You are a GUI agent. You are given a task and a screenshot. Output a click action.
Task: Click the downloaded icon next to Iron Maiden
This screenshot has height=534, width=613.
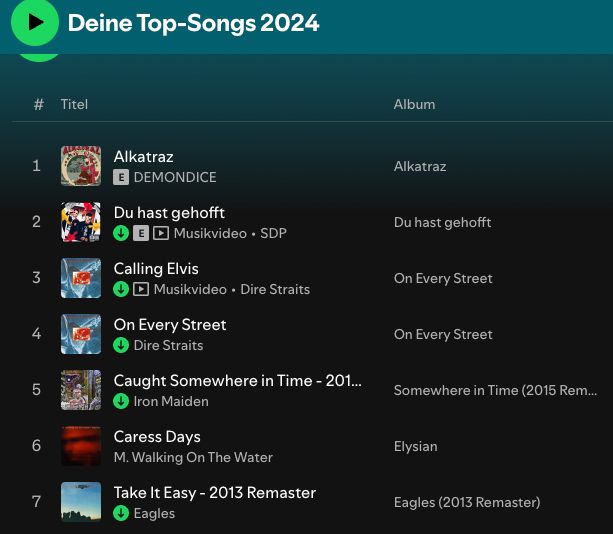point(121,401)
